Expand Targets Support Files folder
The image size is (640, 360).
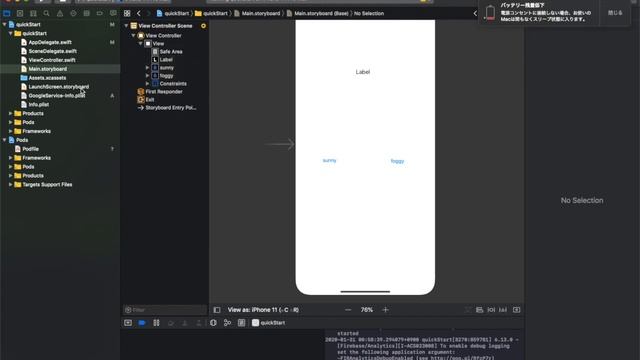coord(11,184)
